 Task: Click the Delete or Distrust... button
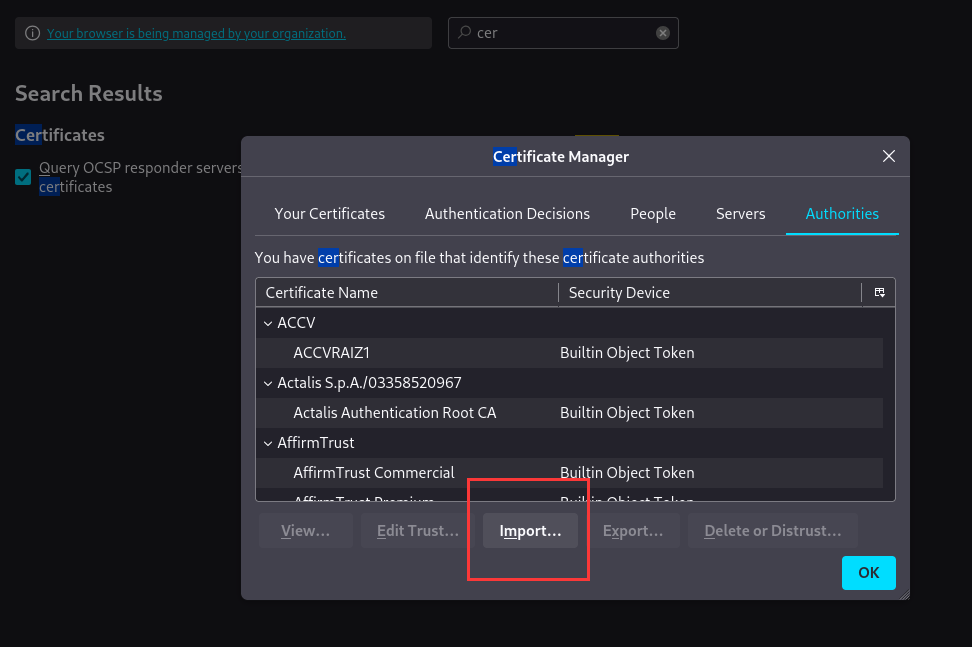[772, 530]
